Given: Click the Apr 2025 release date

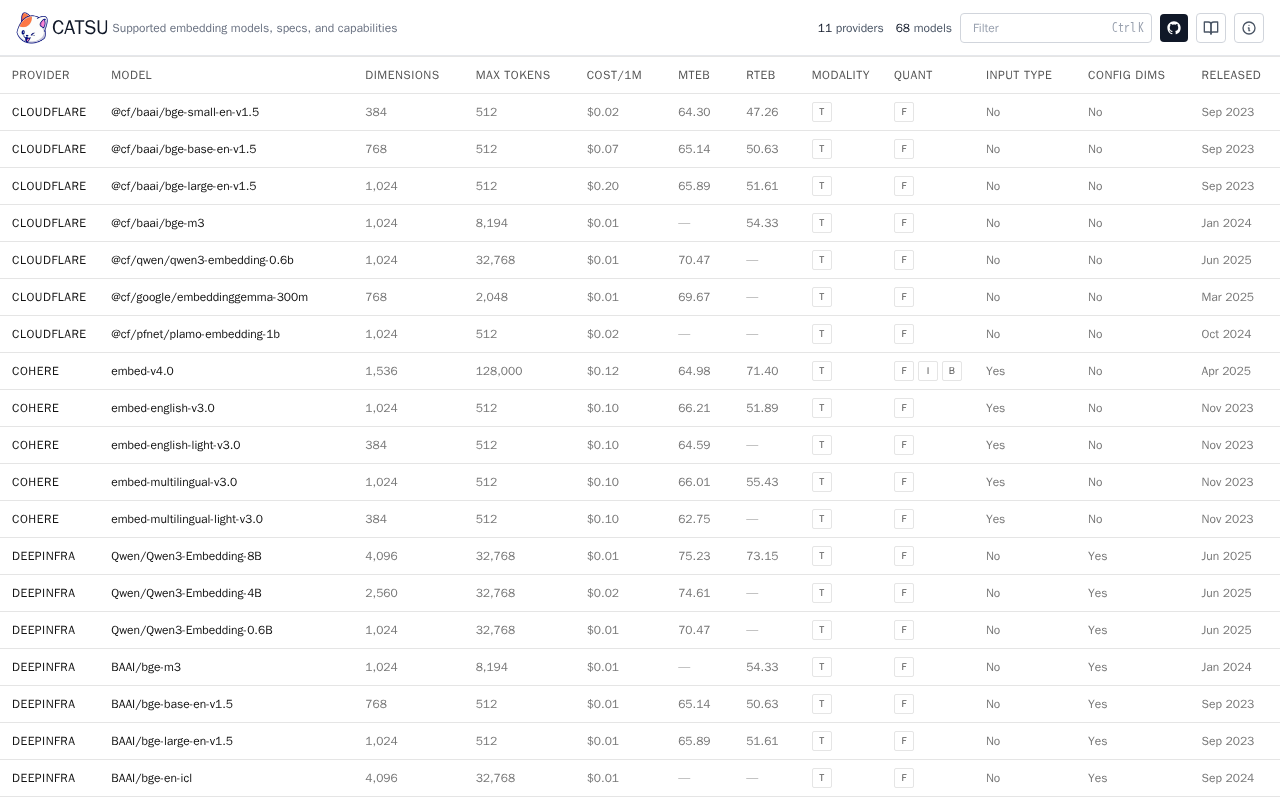Looking at the screenshot, I should tap(1226, 371).
